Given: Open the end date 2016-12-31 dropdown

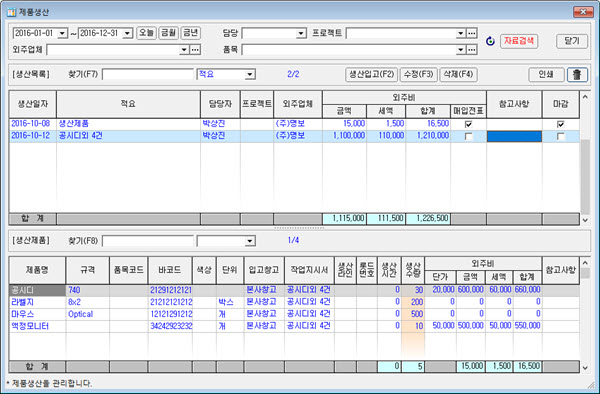Looking at the screenshot, I should 127,33.
